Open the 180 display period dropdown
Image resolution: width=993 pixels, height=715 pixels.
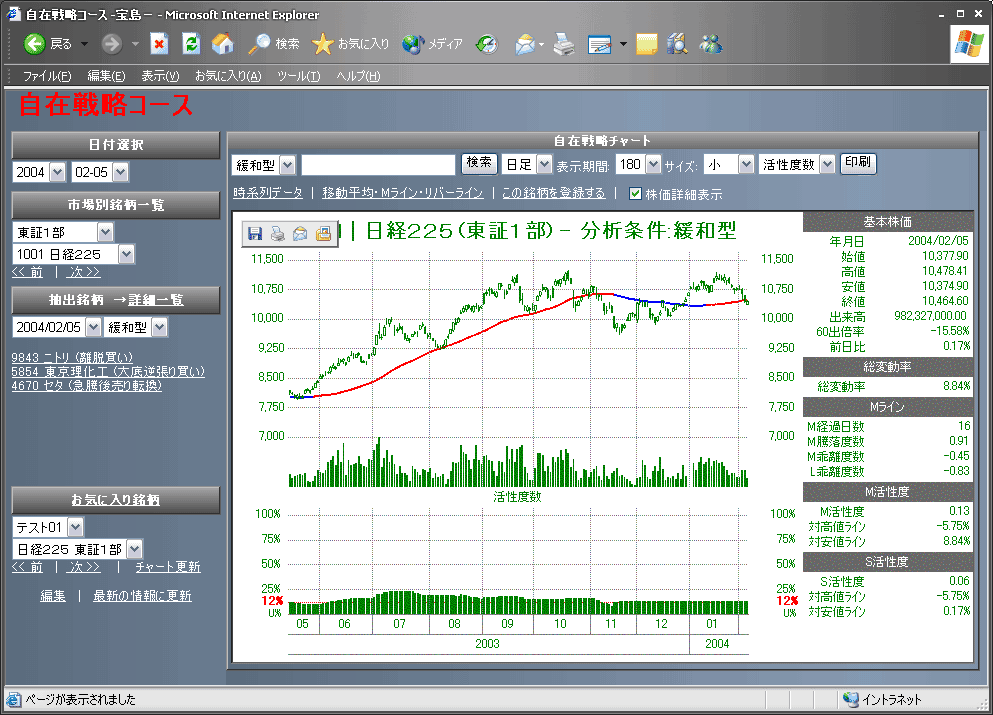(654, 165)
